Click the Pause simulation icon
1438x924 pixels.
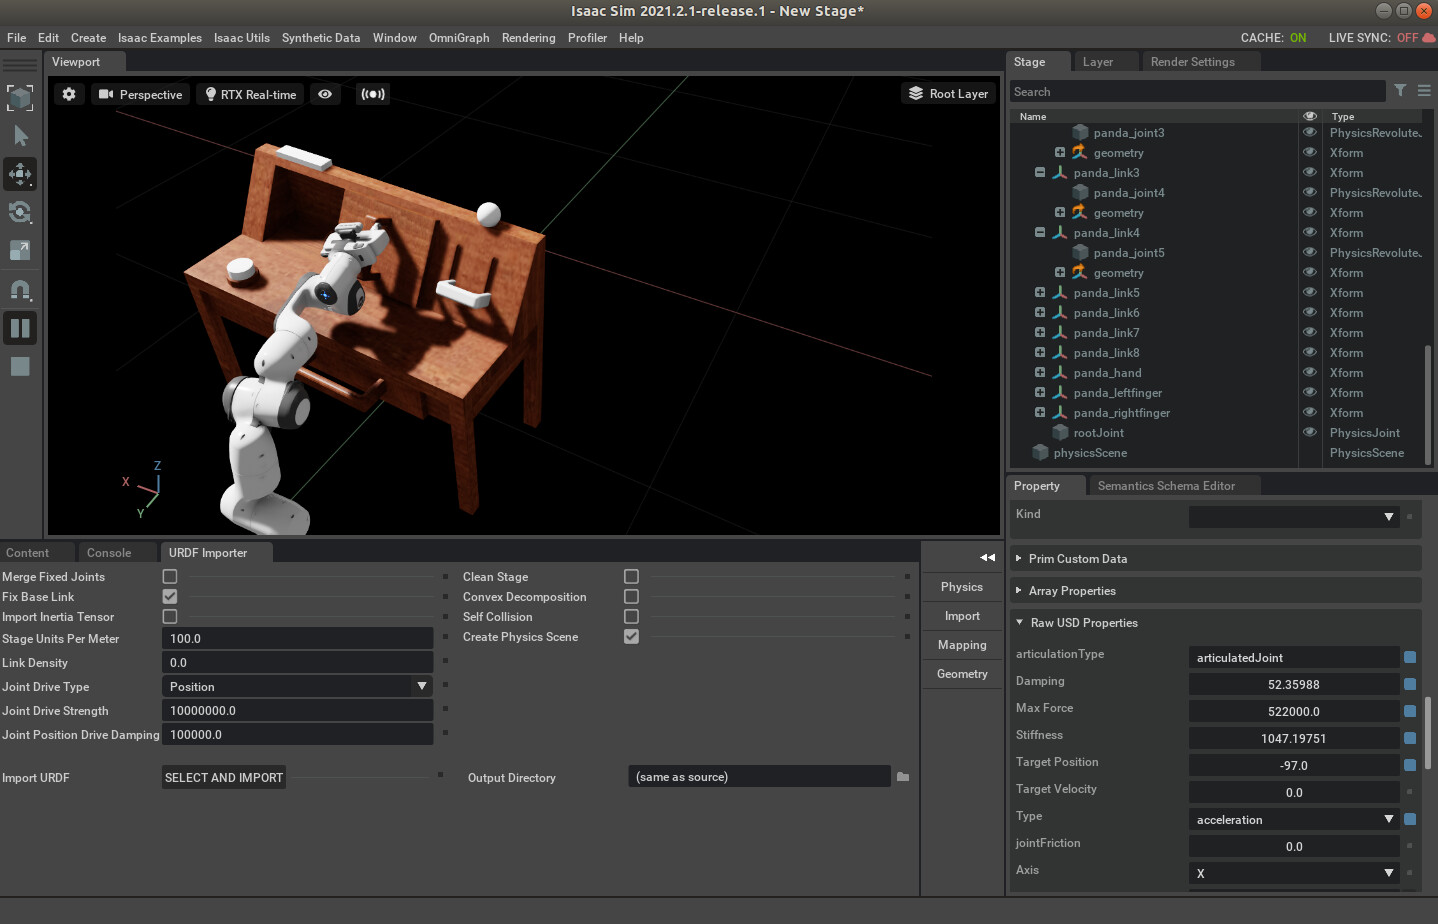[x=20, y=328]
